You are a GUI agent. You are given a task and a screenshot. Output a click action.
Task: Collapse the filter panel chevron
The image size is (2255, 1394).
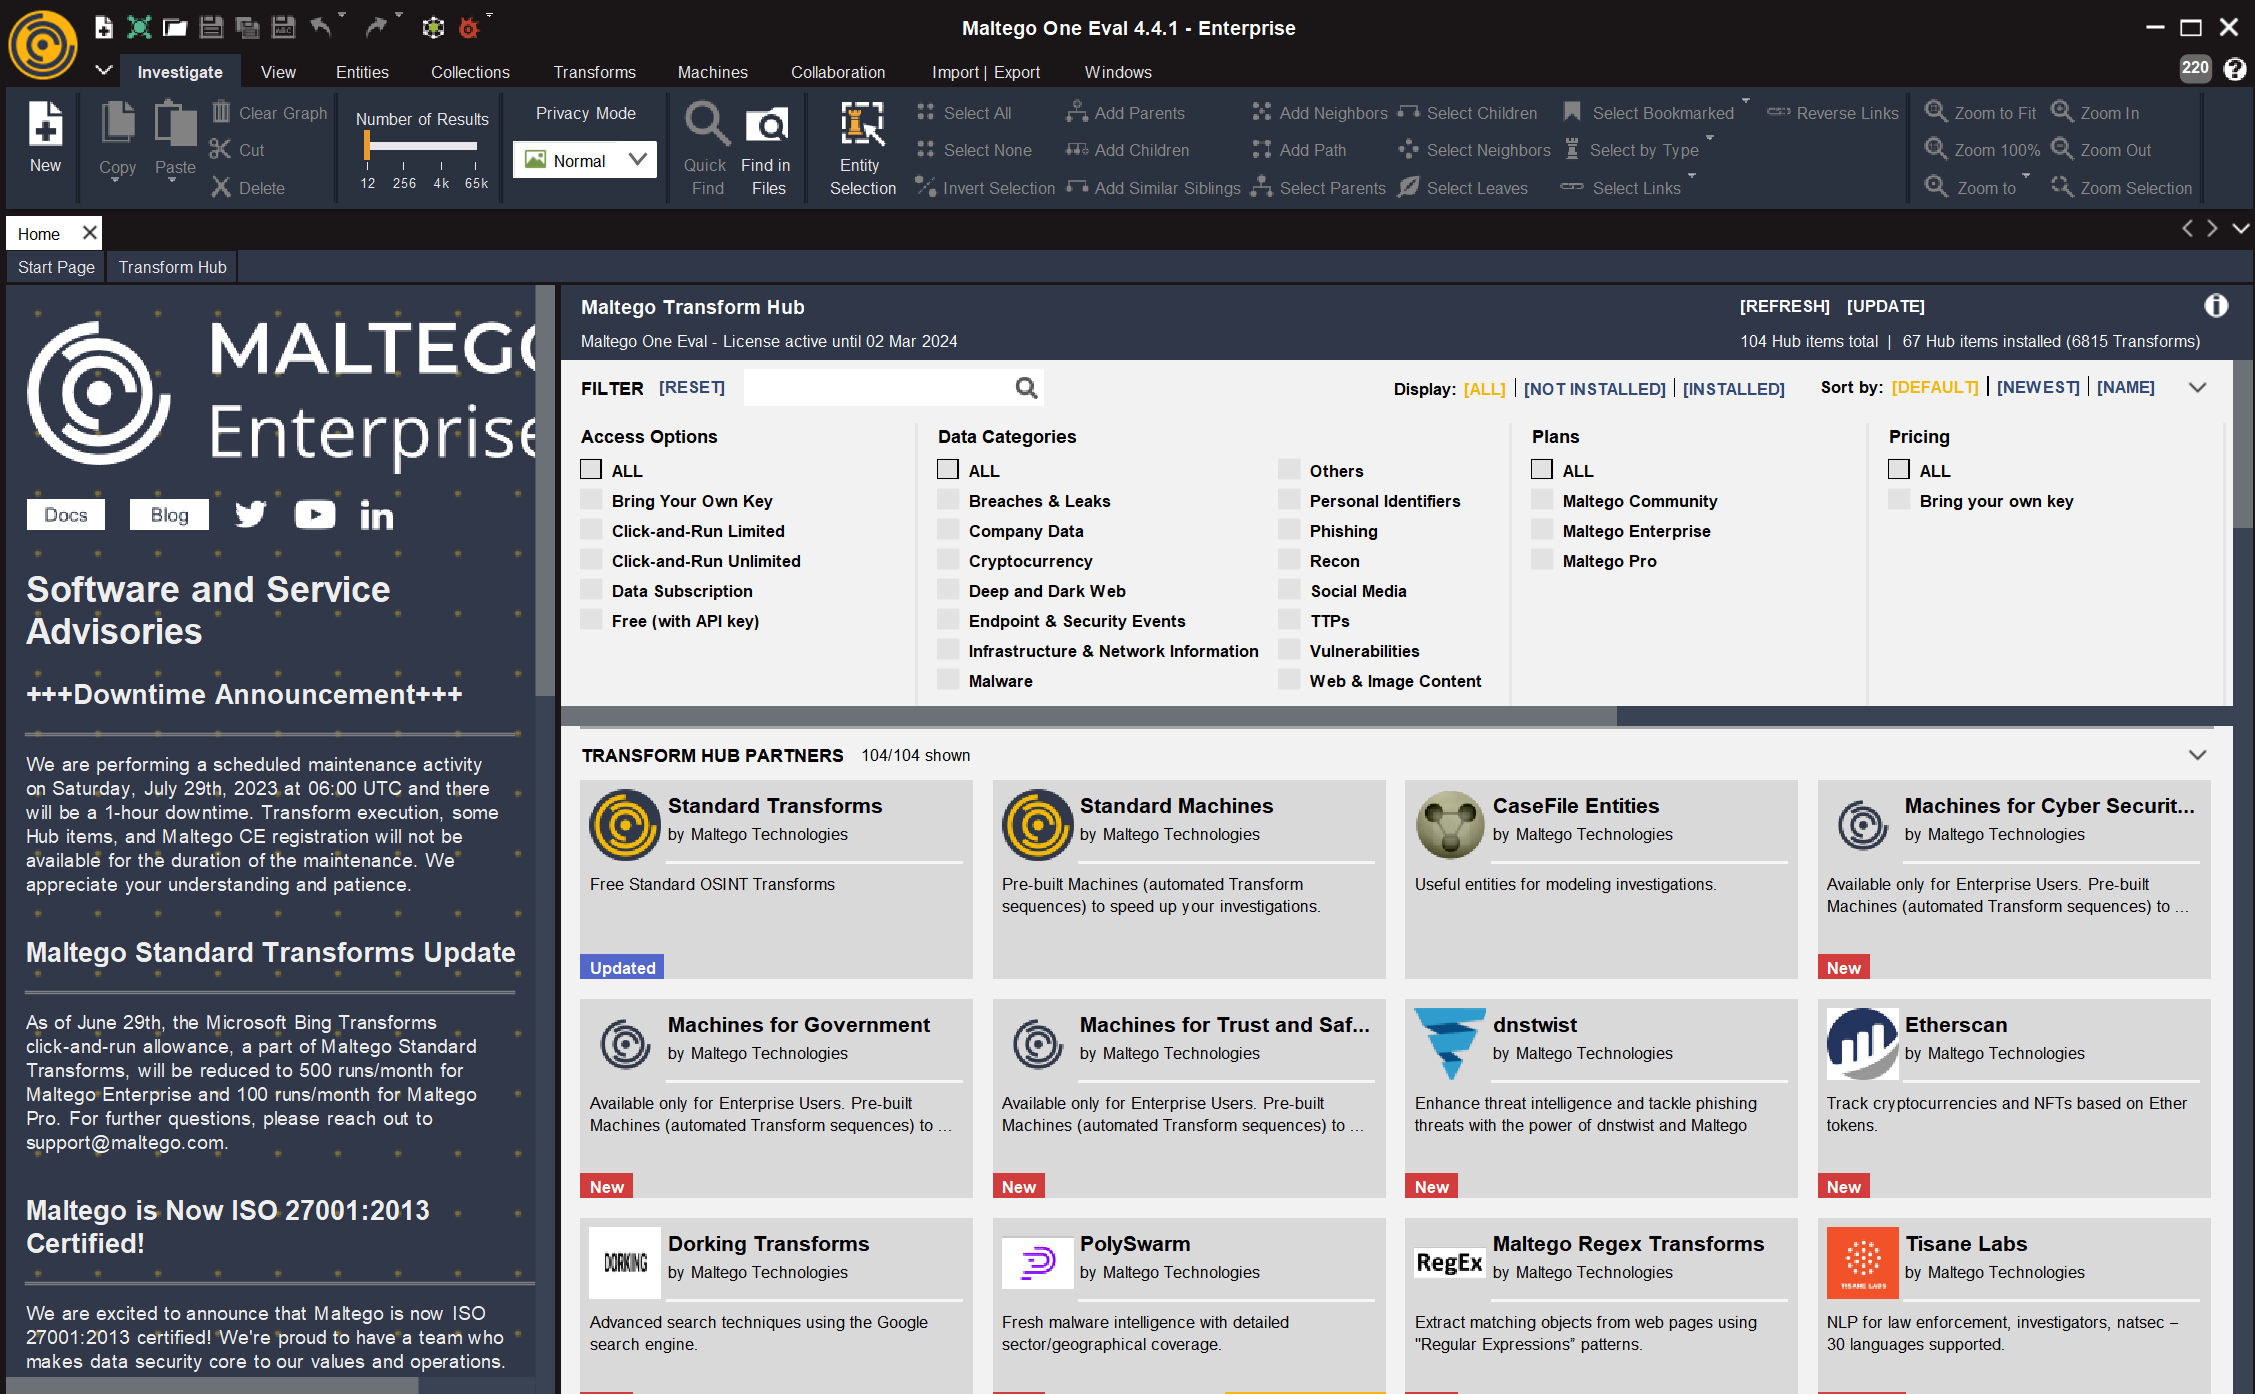pos(2197,388)
